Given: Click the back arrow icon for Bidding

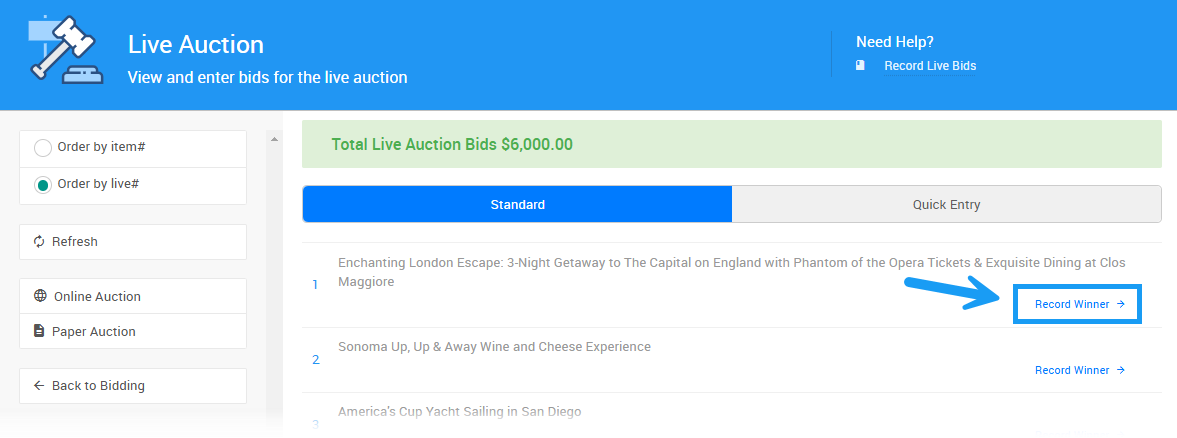Looking at the screenshot, I should coord(40,386).
